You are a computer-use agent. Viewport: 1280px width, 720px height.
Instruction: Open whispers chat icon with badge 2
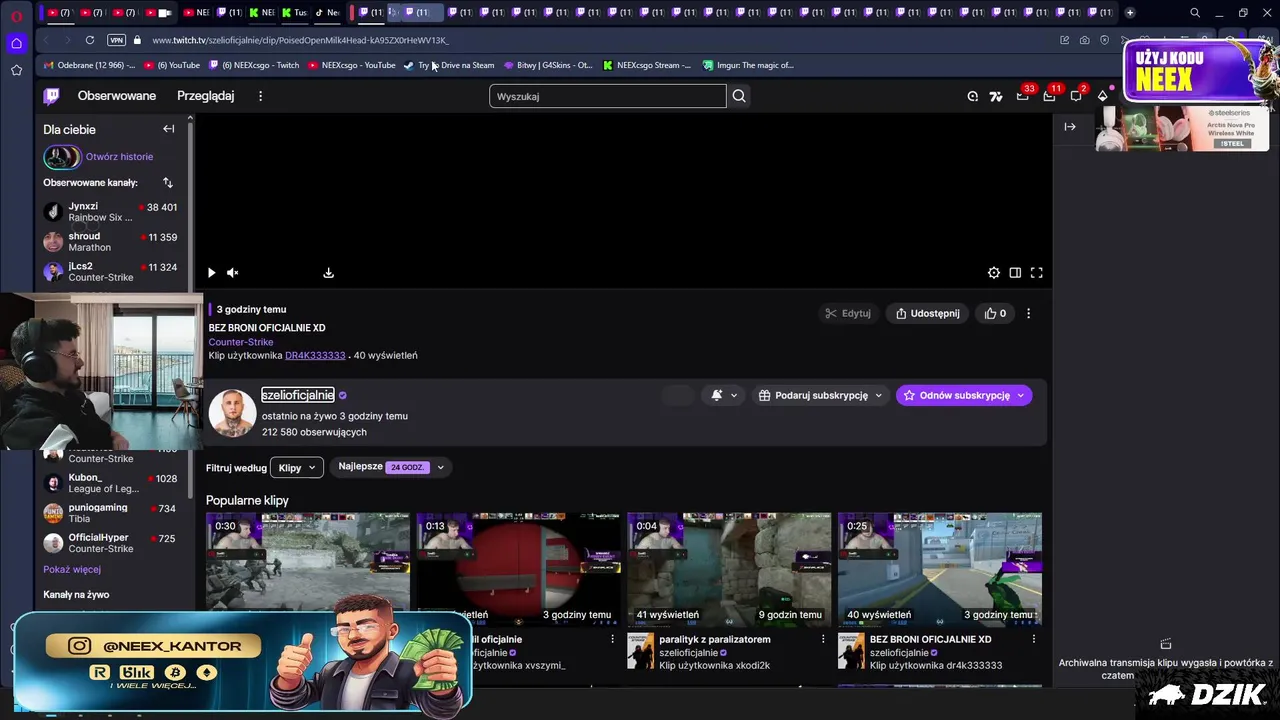[1076, 96]
